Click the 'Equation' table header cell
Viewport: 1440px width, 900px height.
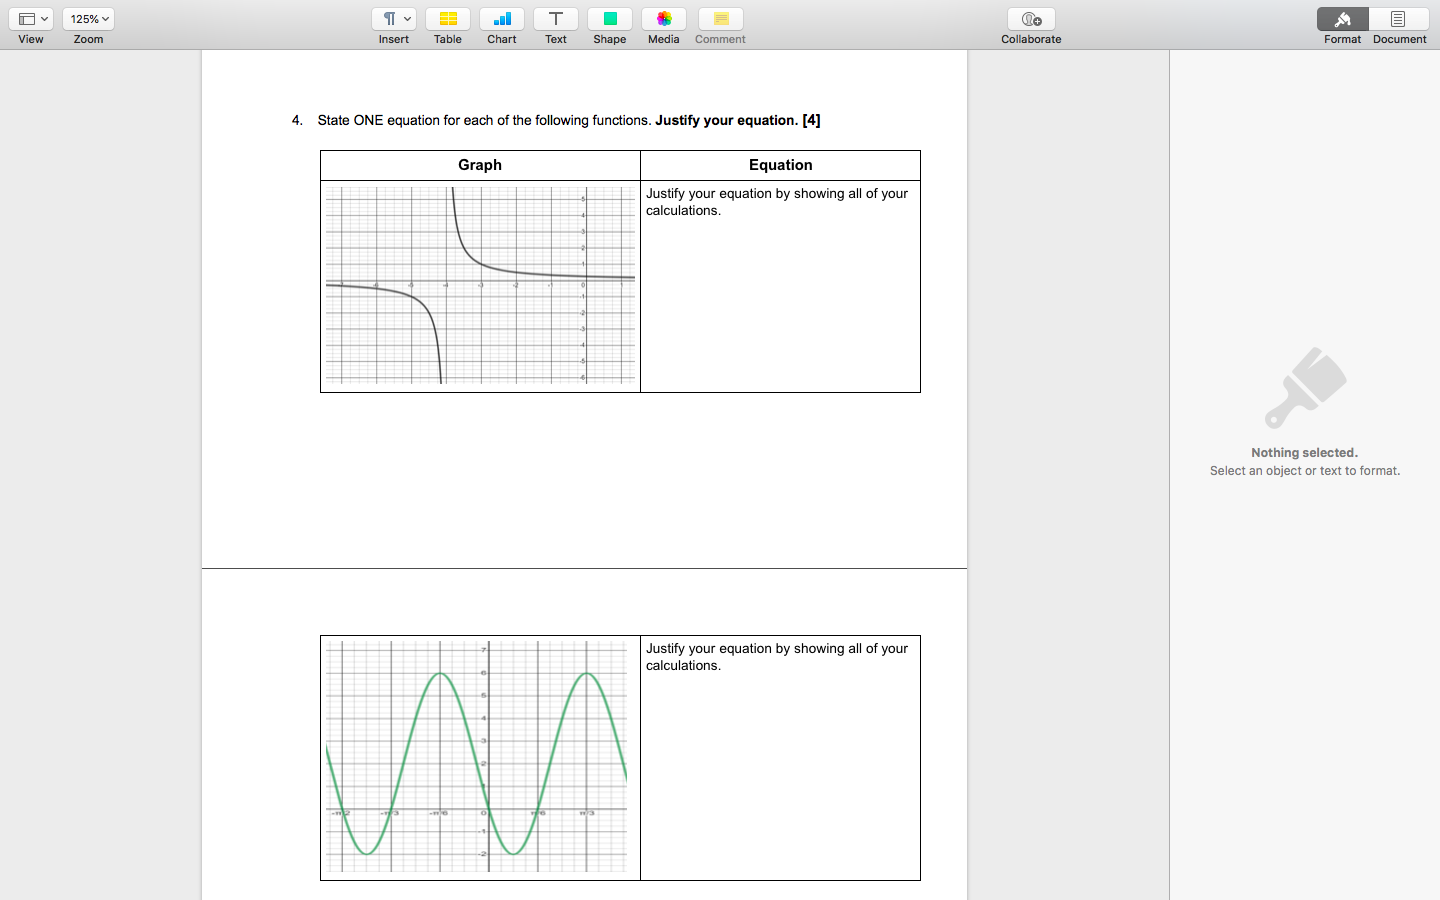point(780,165)
